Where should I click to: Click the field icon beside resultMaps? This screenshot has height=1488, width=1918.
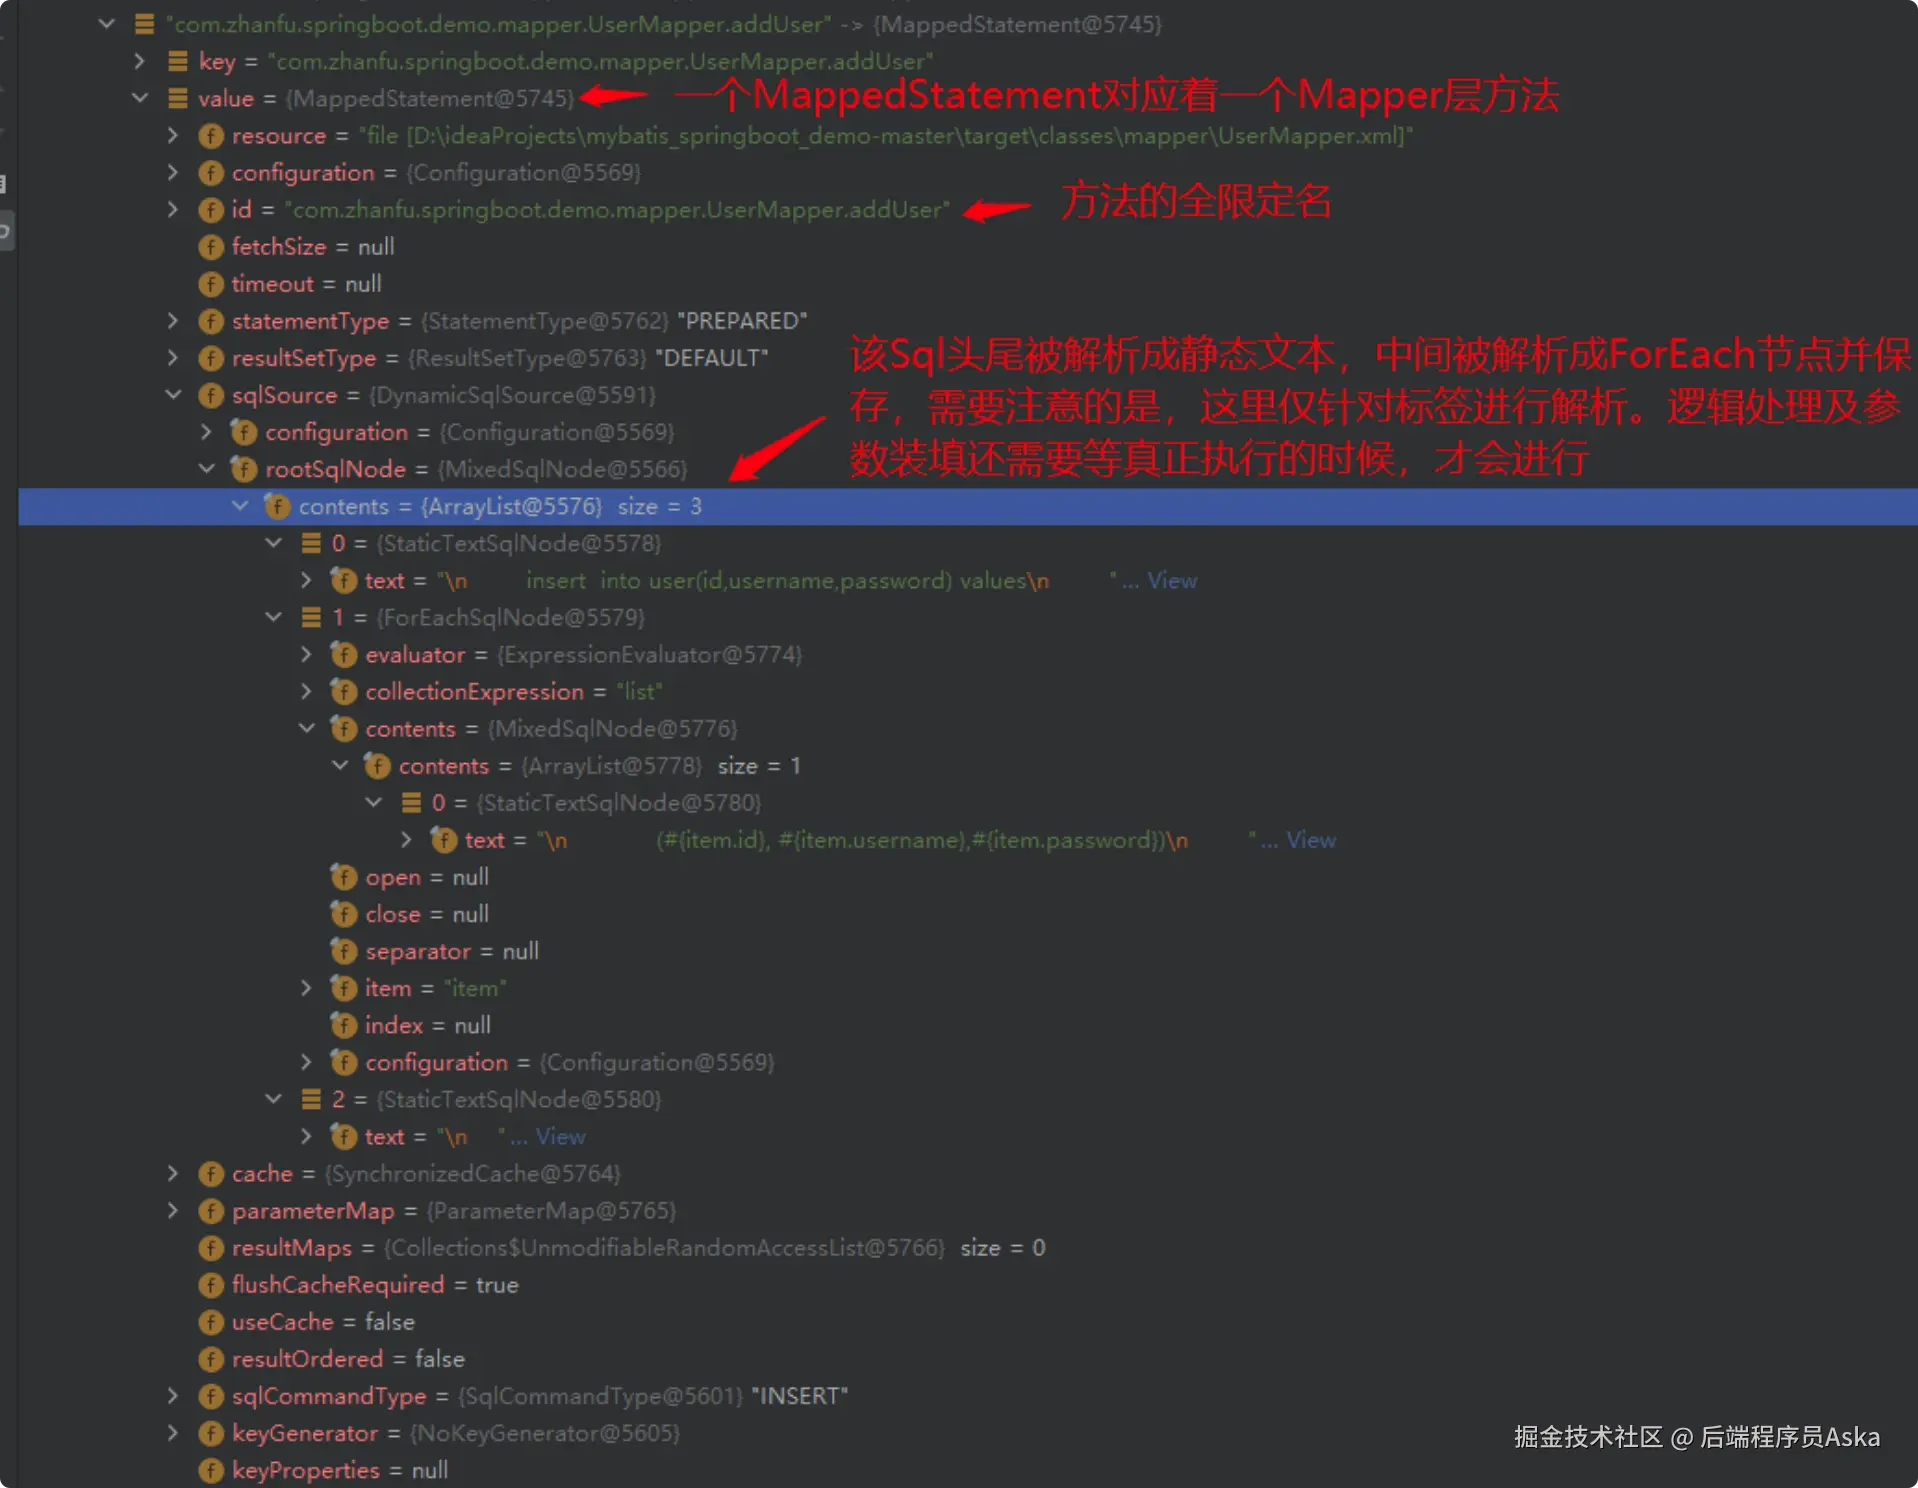point(211,1248)
